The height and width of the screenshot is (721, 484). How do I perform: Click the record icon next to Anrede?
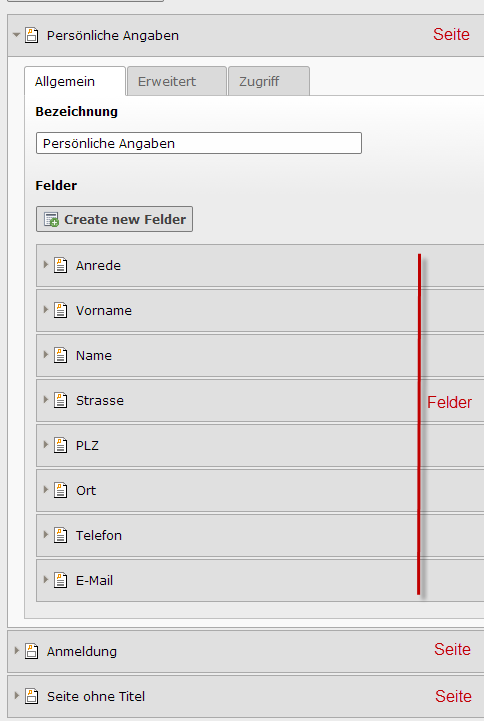pos(61,265)
